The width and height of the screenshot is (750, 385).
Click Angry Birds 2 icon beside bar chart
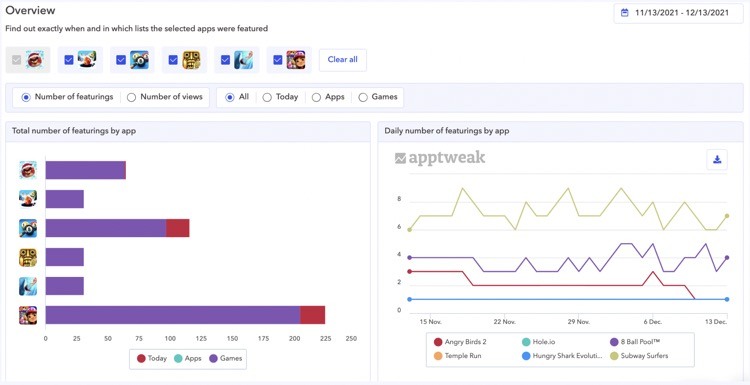[28, 170]
